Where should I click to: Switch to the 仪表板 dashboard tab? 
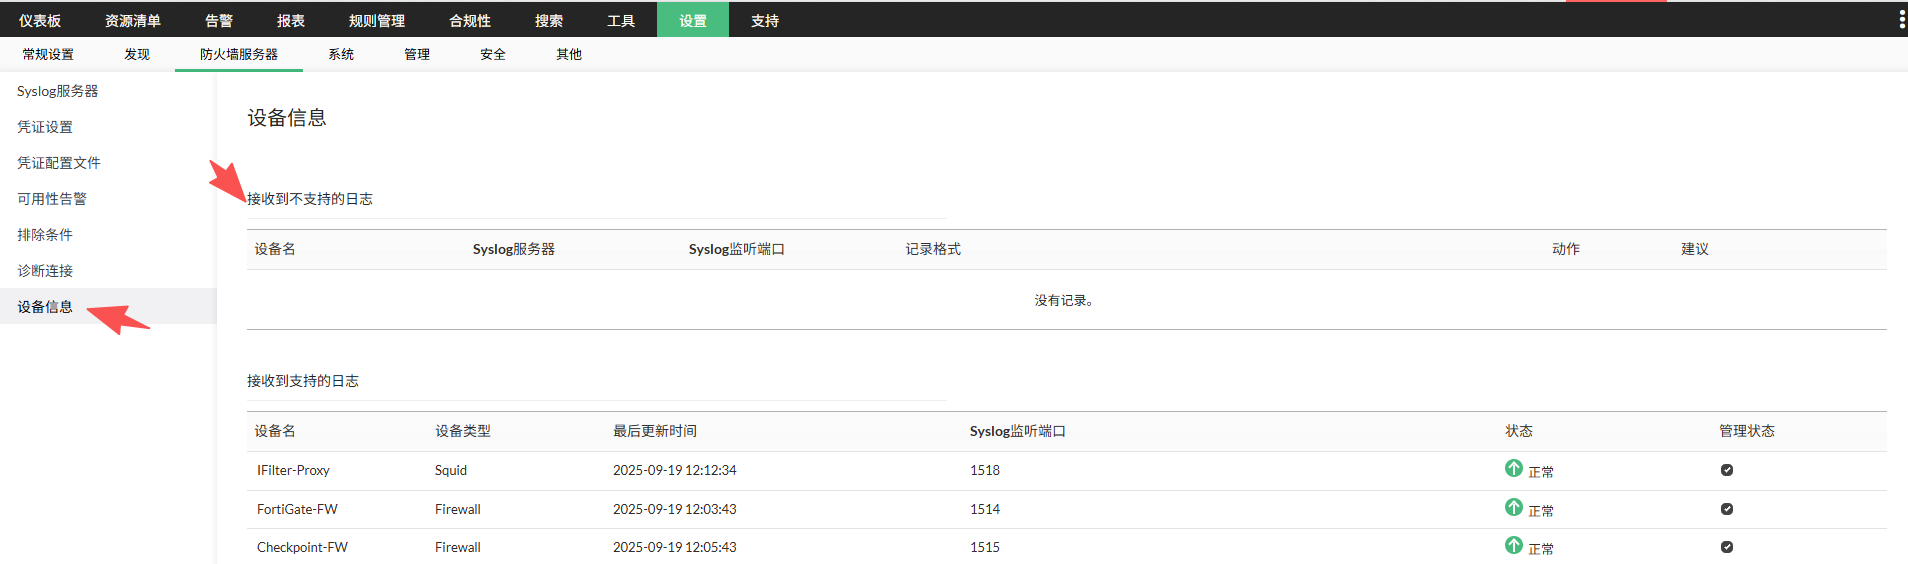tap(40, 20)
